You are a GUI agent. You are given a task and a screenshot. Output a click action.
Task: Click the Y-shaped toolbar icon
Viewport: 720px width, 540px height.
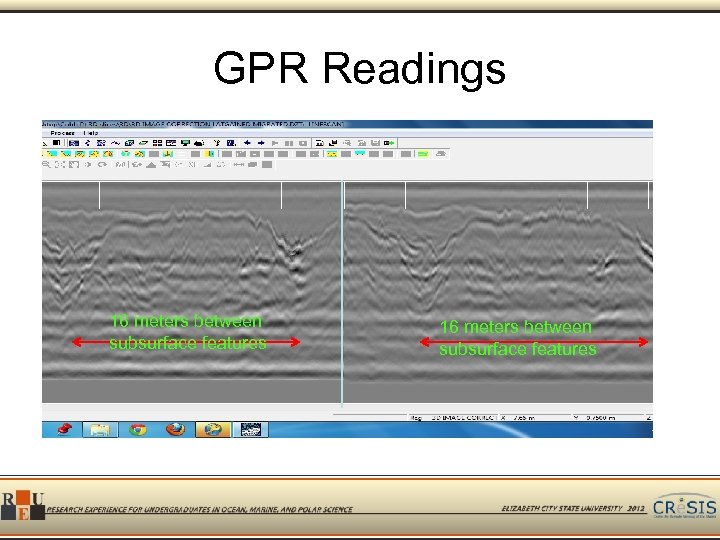click(217, 143)
